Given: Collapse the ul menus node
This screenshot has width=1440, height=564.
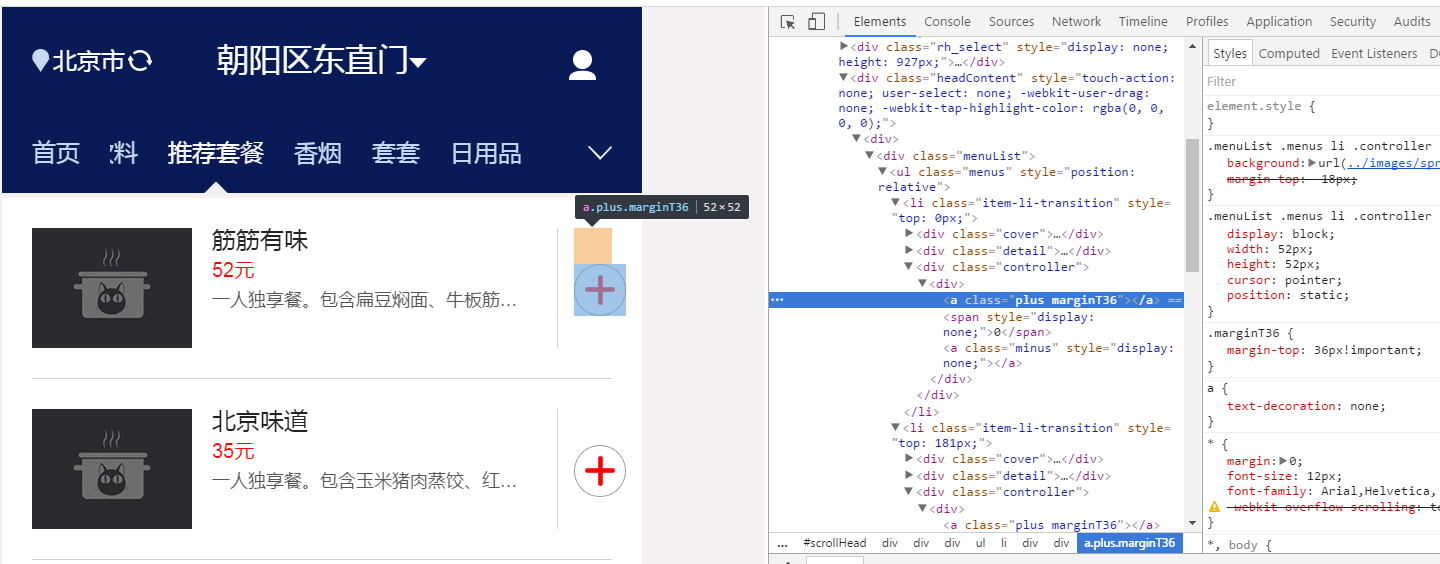Looking at the screenshot, I should pos(883,171).
